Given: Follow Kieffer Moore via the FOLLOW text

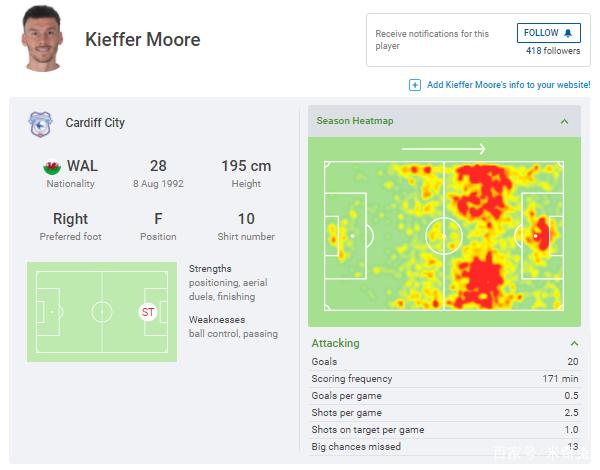Looking at the screenshot, I should coord(541,33).
